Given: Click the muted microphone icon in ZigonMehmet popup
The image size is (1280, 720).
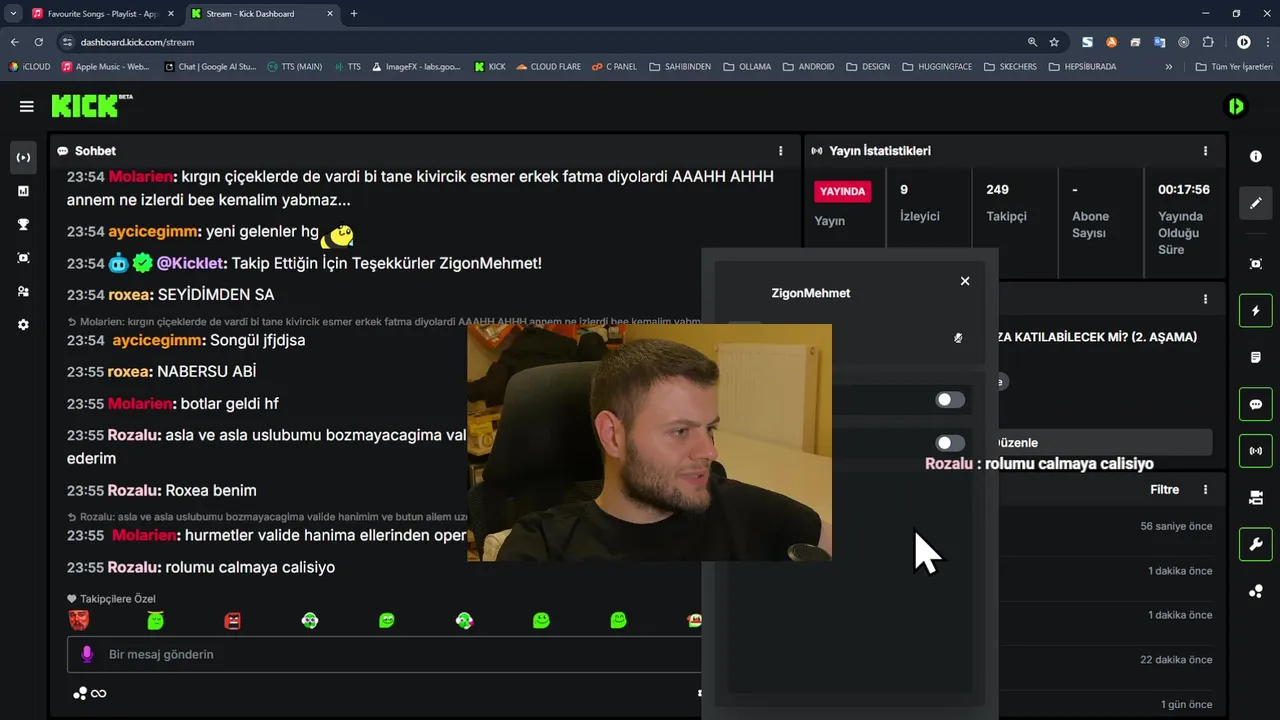Looking at the screenshot, I should pyautogui.click(x=958, y=338).
